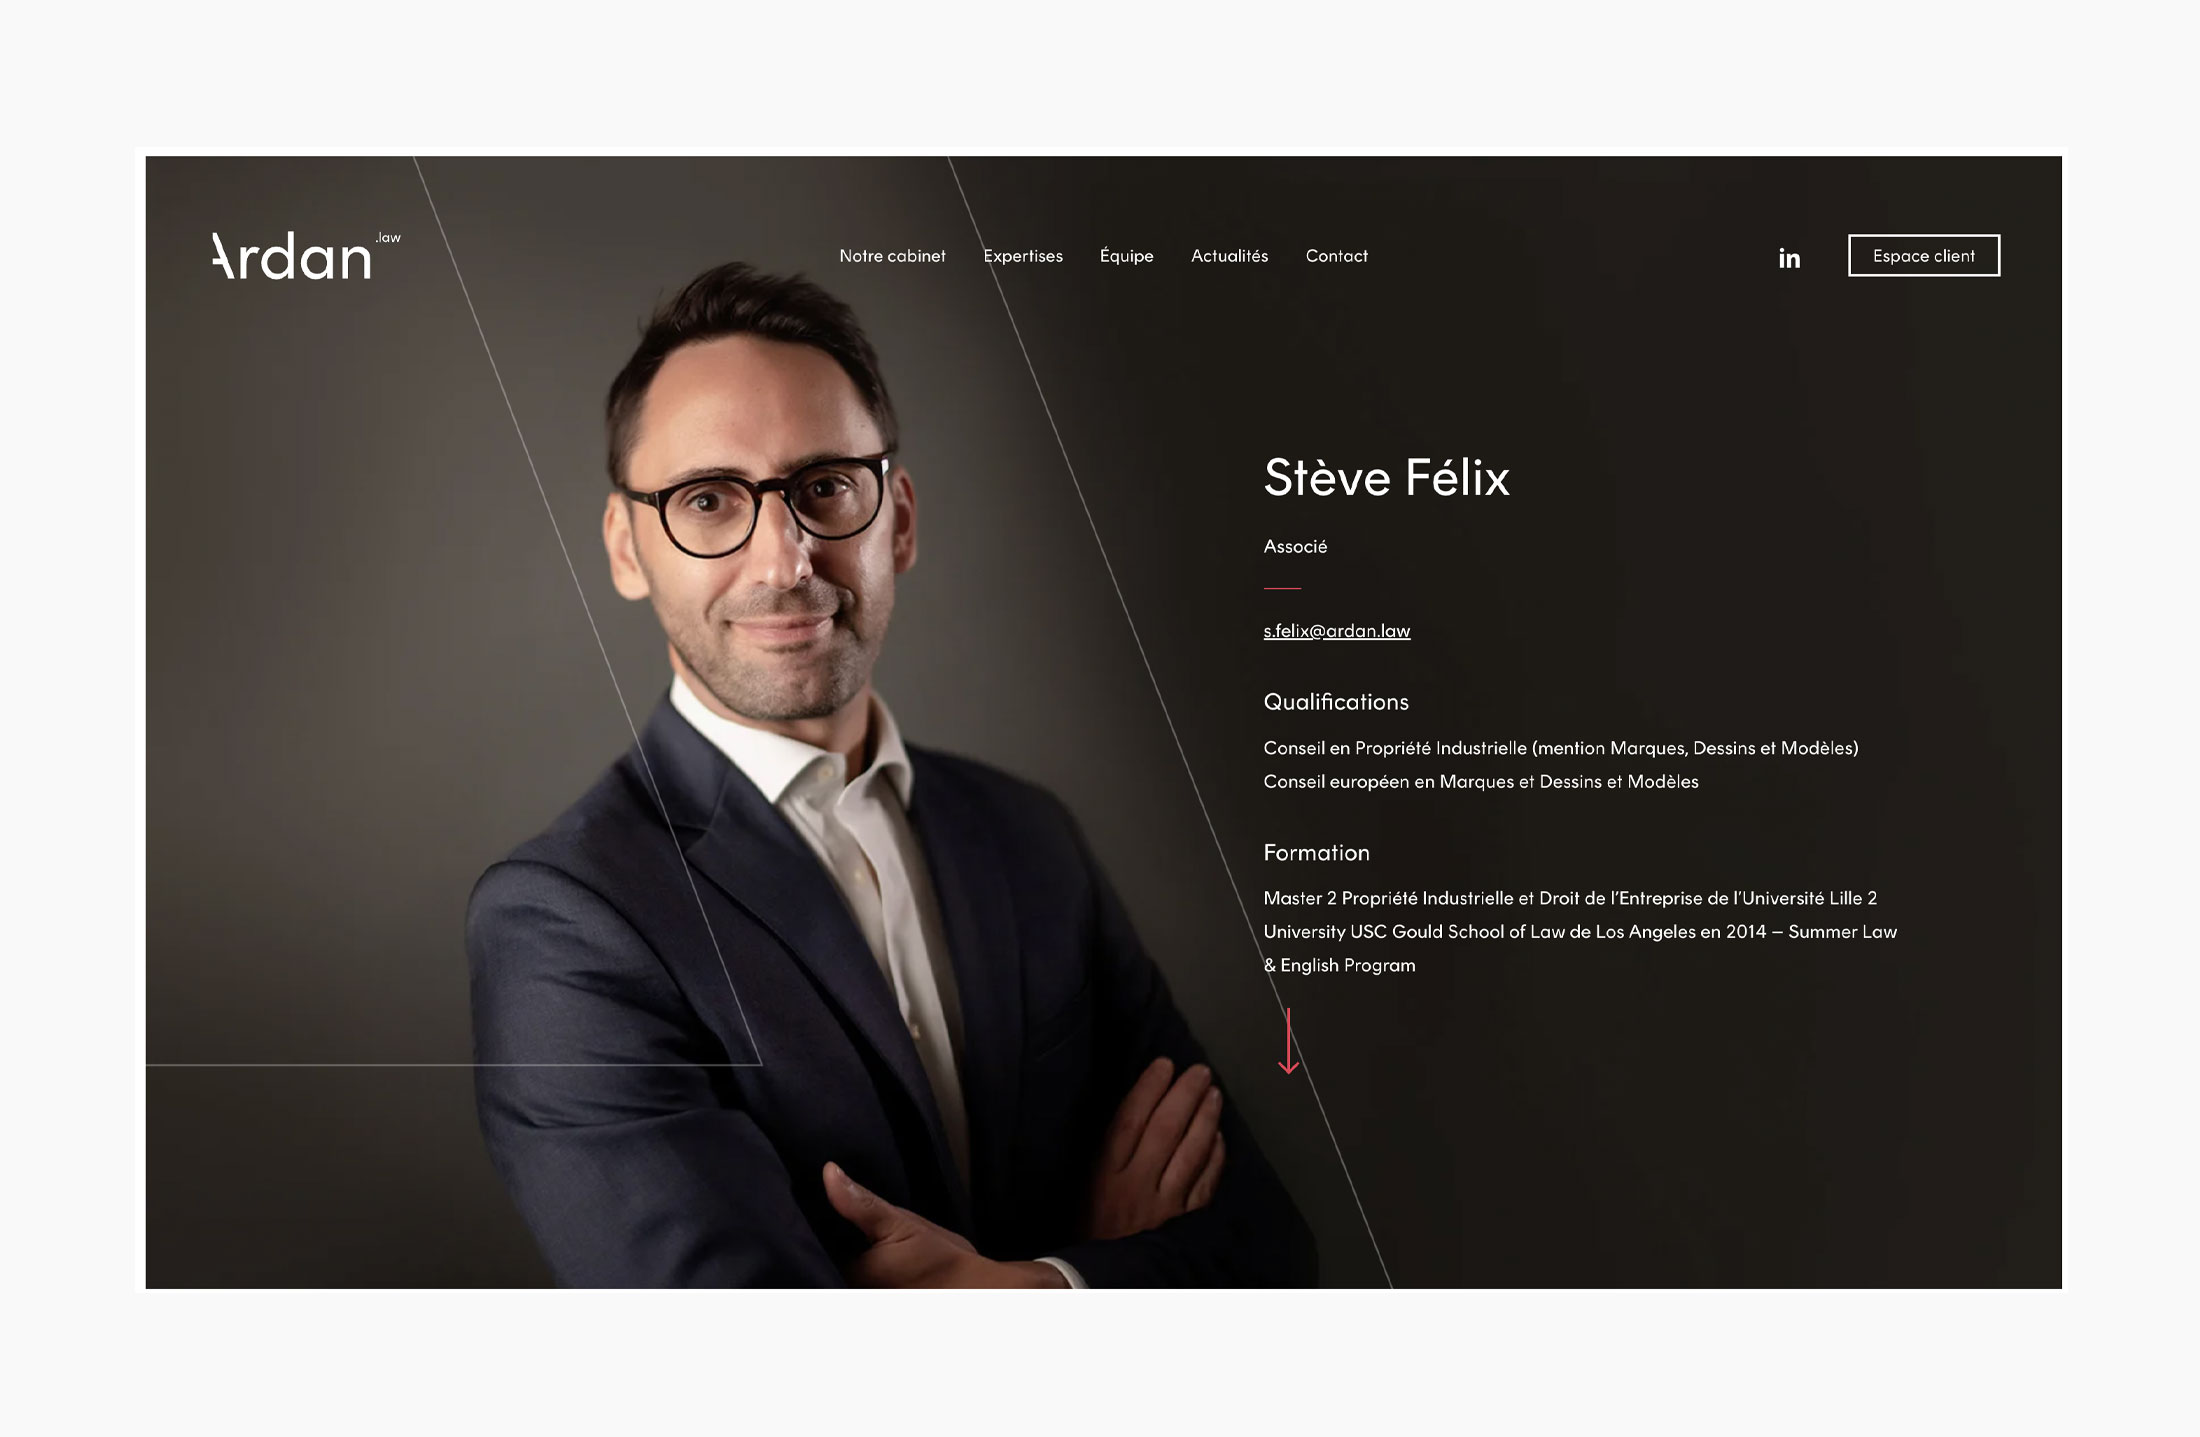Viewport: 2200px width, 1437px height.
Task: Select the Formation heading
Action: point(1316,853)
